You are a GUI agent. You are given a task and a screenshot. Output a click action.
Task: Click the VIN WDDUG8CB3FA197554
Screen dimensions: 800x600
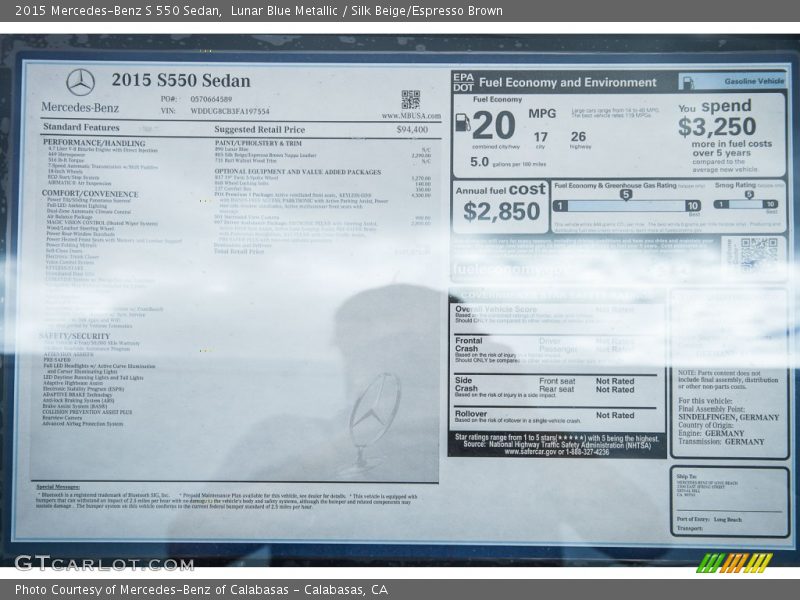pyautogui.click(x=230, y=111)
